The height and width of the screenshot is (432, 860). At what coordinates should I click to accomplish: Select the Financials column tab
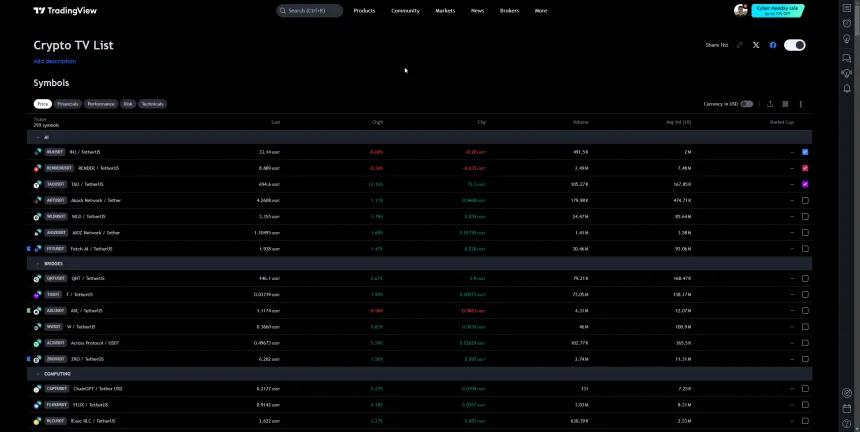pos(68,104)
